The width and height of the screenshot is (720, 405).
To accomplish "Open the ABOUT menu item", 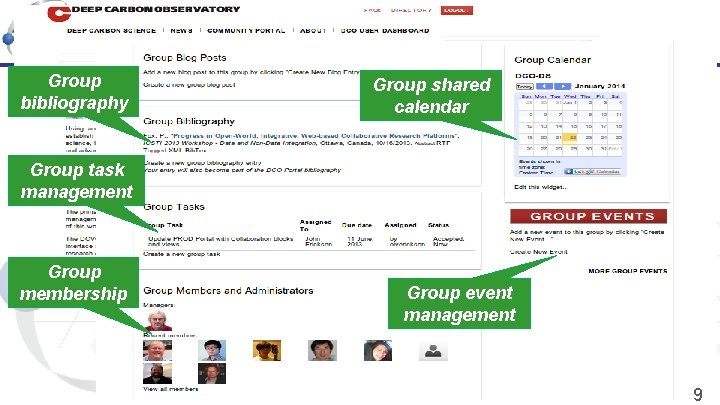I will [x=313, y=31].
